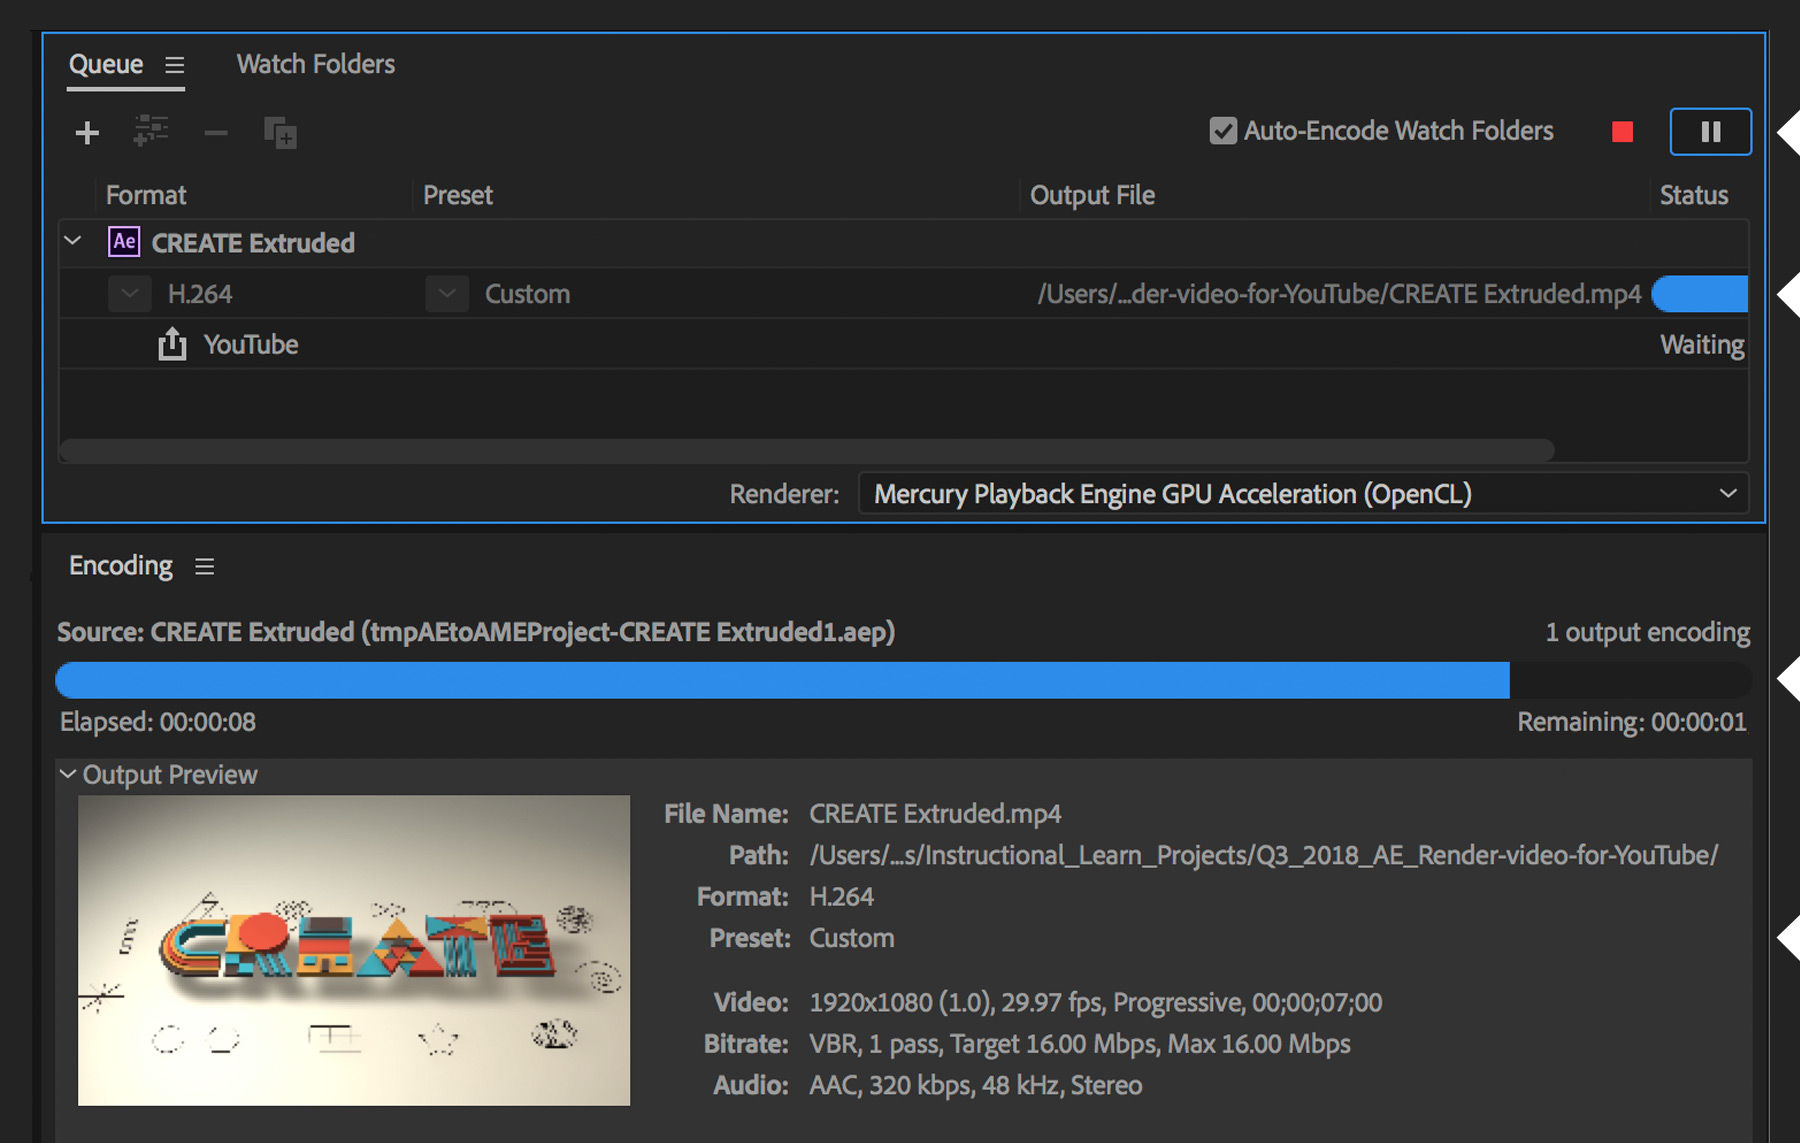Image resolution: width=1800 pixels, height=1143 pixels.
Task: Click the Add Output icon in the toolbar
Action: (150, 131)
